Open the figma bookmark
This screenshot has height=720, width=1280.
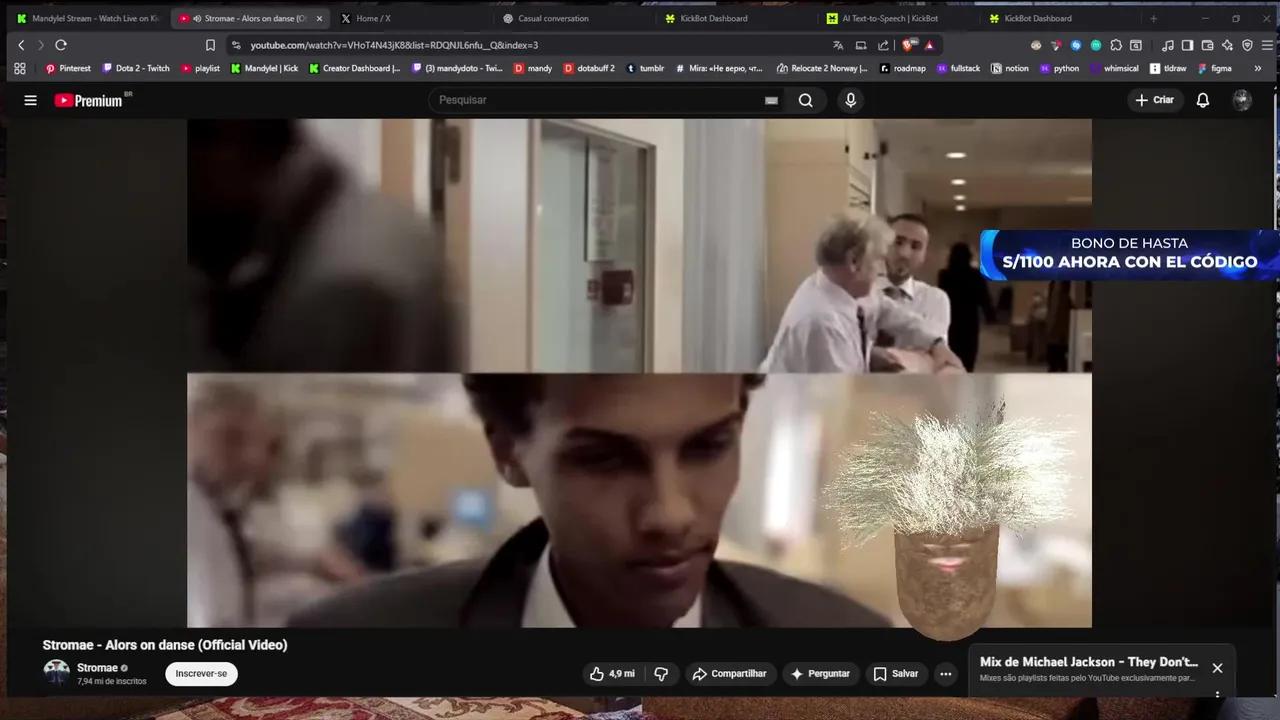[1215, 68]
